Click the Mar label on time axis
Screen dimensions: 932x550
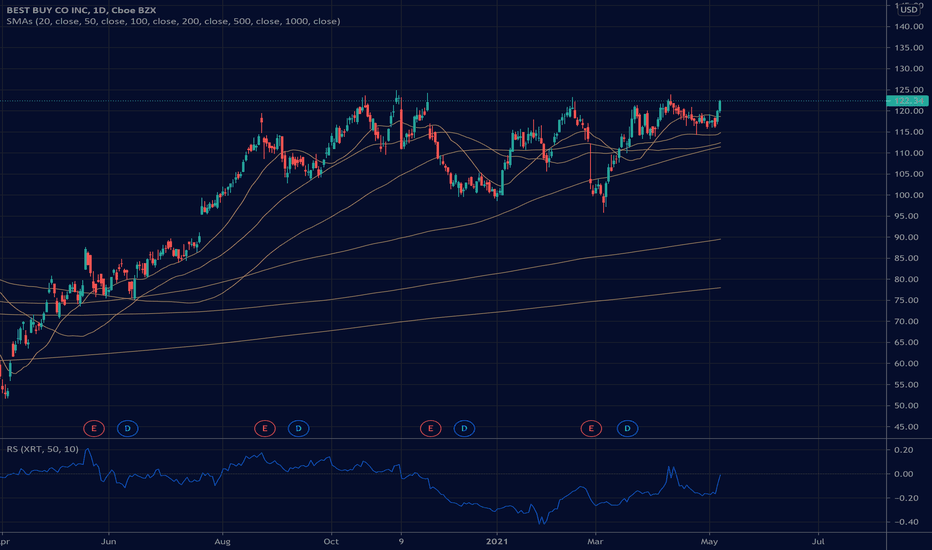point(595,542)
